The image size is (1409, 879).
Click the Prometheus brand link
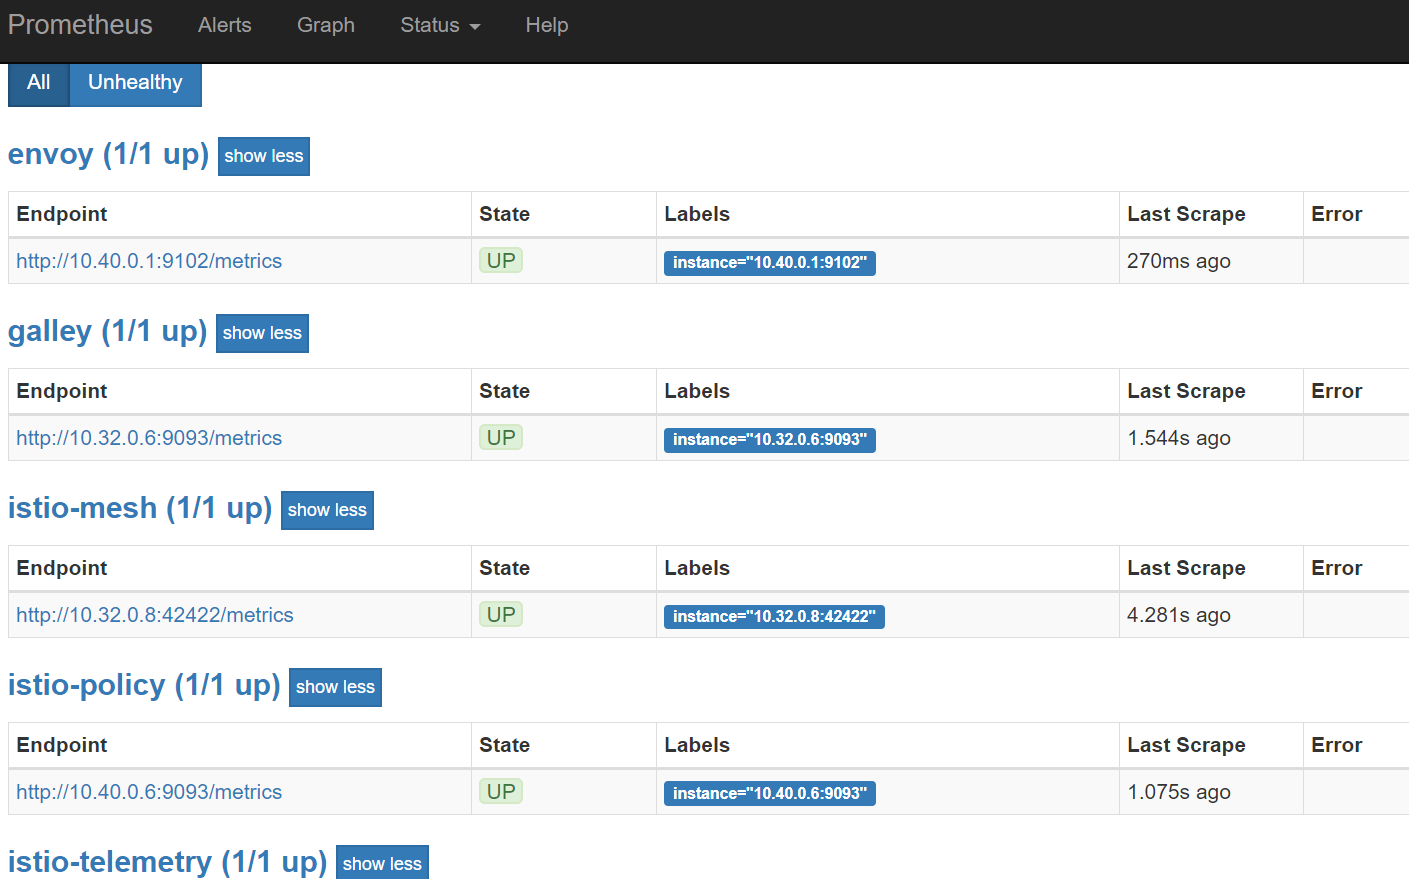pyautogui.click(x=80, y=25)
